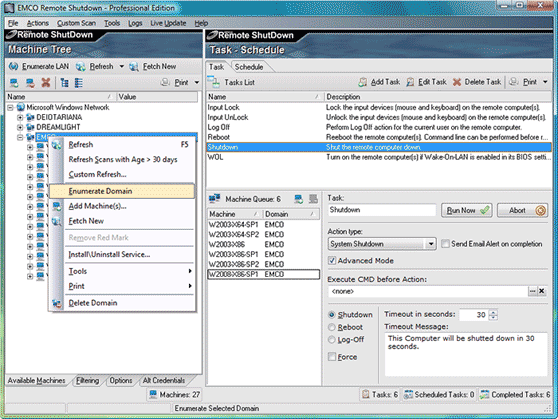Click the Add Task icon
The image size is (558, 419).
(x=363, y=82)
